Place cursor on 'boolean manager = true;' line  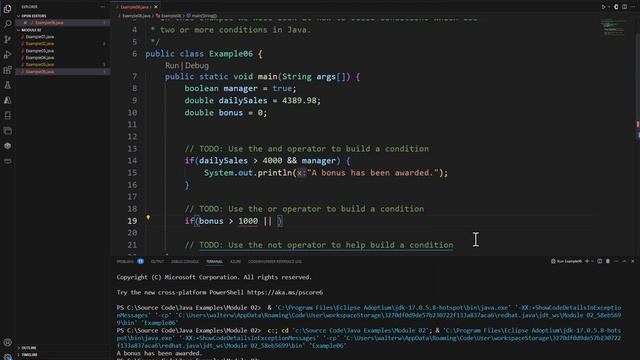[240, 89]
